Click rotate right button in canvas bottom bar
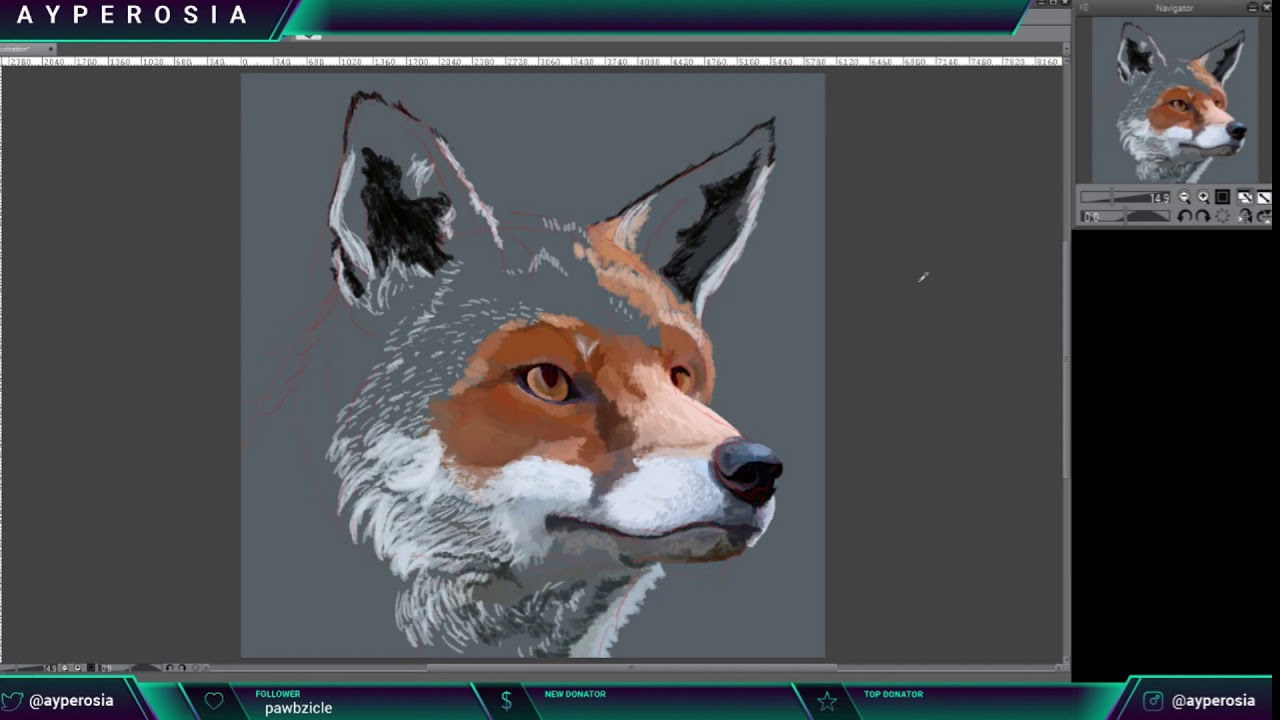 point(182,668)
